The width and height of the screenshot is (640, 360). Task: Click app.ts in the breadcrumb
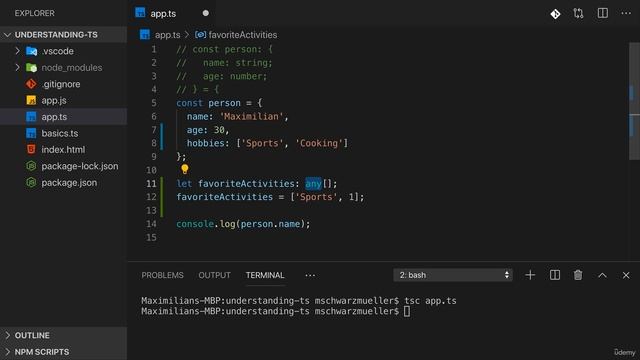pos(167,35)
